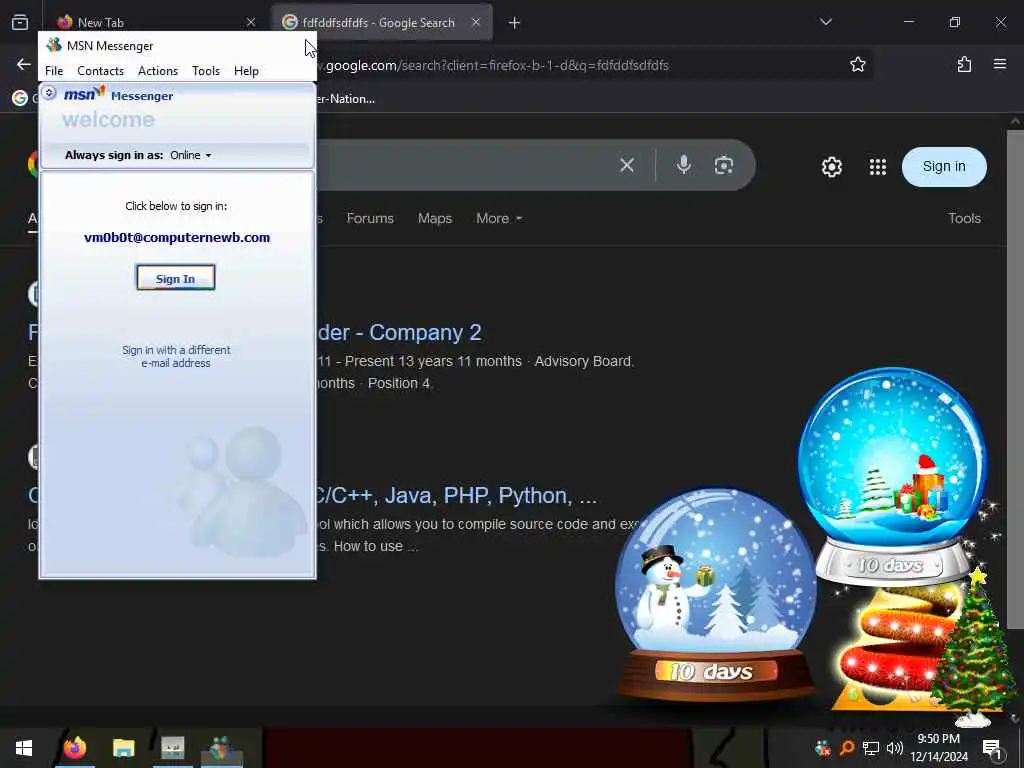
Task: Click the Christmas tree desktop decoration
Action: pos(973,647)
